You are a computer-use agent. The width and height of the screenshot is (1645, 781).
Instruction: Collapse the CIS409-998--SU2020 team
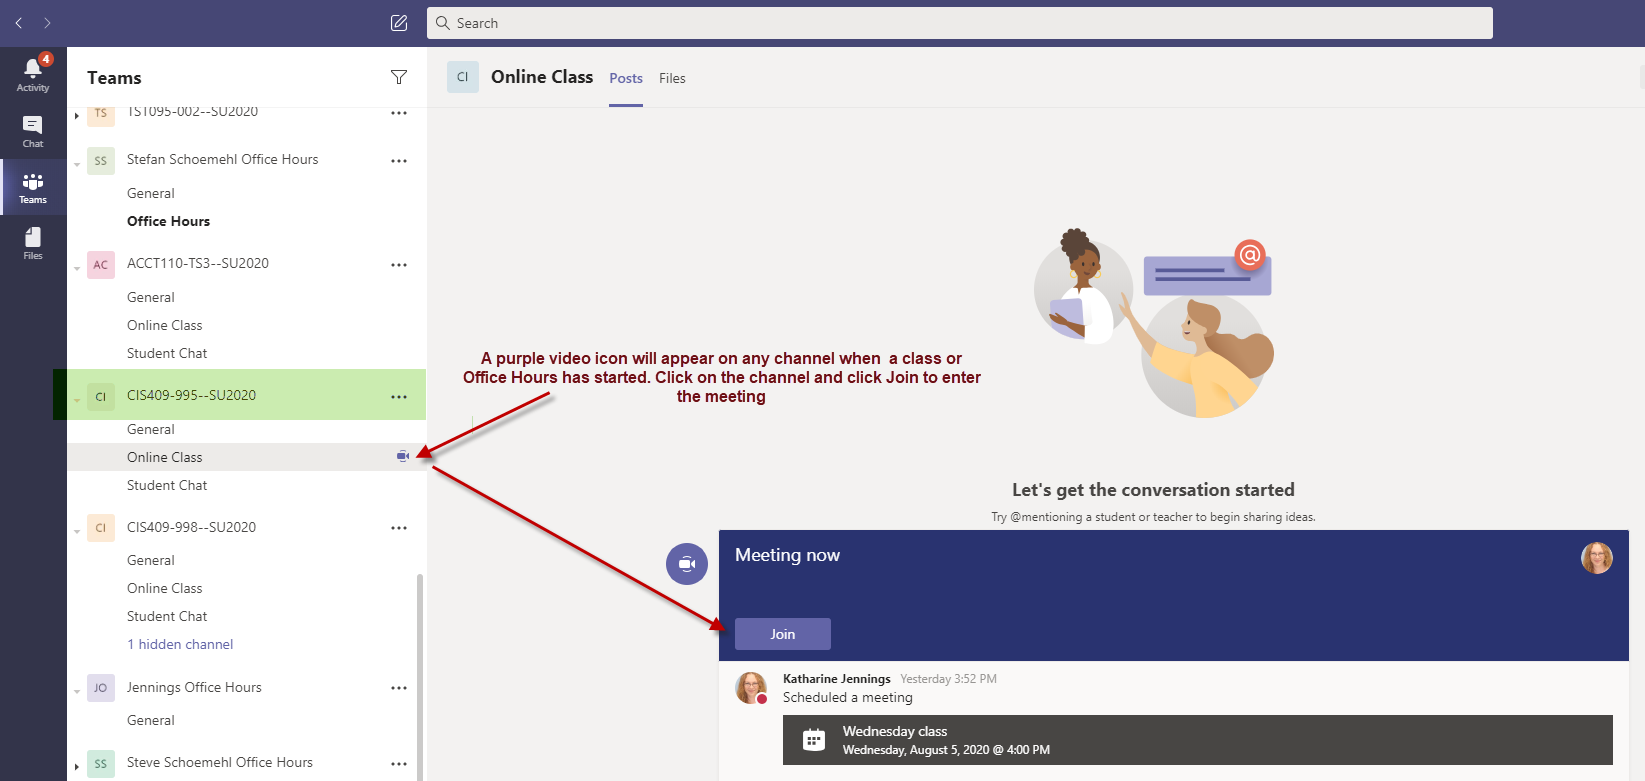click(77, 531)
